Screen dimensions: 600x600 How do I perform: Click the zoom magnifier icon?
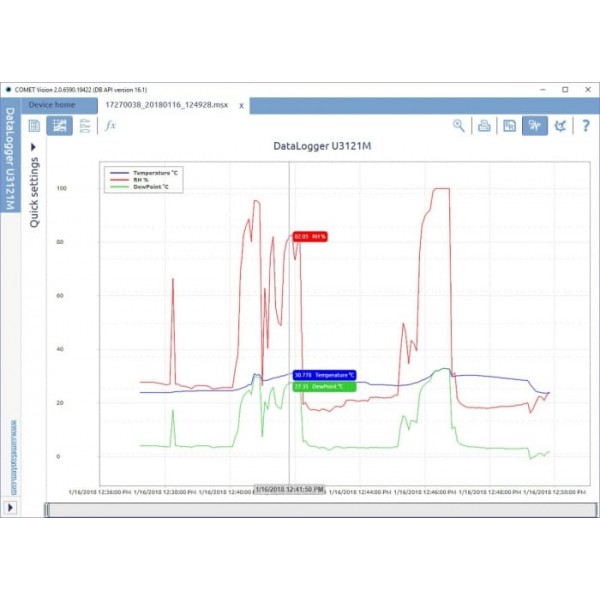tap(459, 126)
